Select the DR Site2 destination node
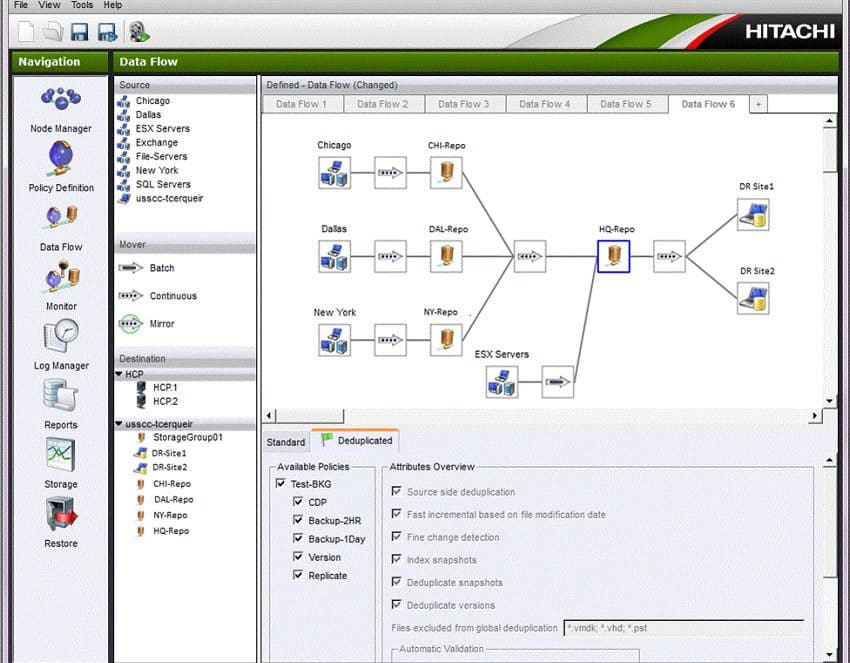This screenshot has width=850, height=663. (x=753, y=298)
